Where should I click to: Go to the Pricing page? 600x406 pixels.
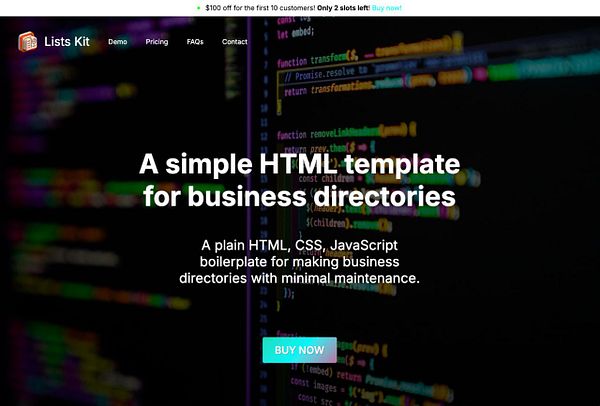tap(157, 42)
